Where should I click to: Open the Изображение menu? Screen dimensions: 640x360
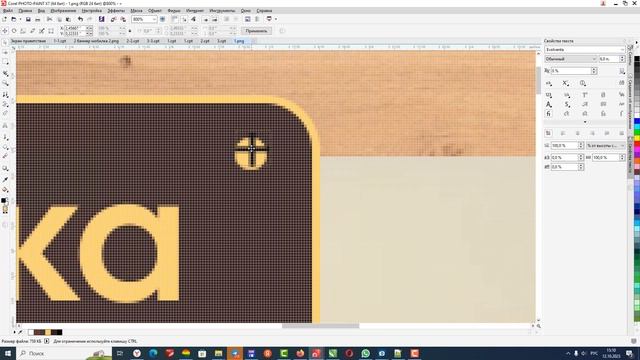(63, 11)
